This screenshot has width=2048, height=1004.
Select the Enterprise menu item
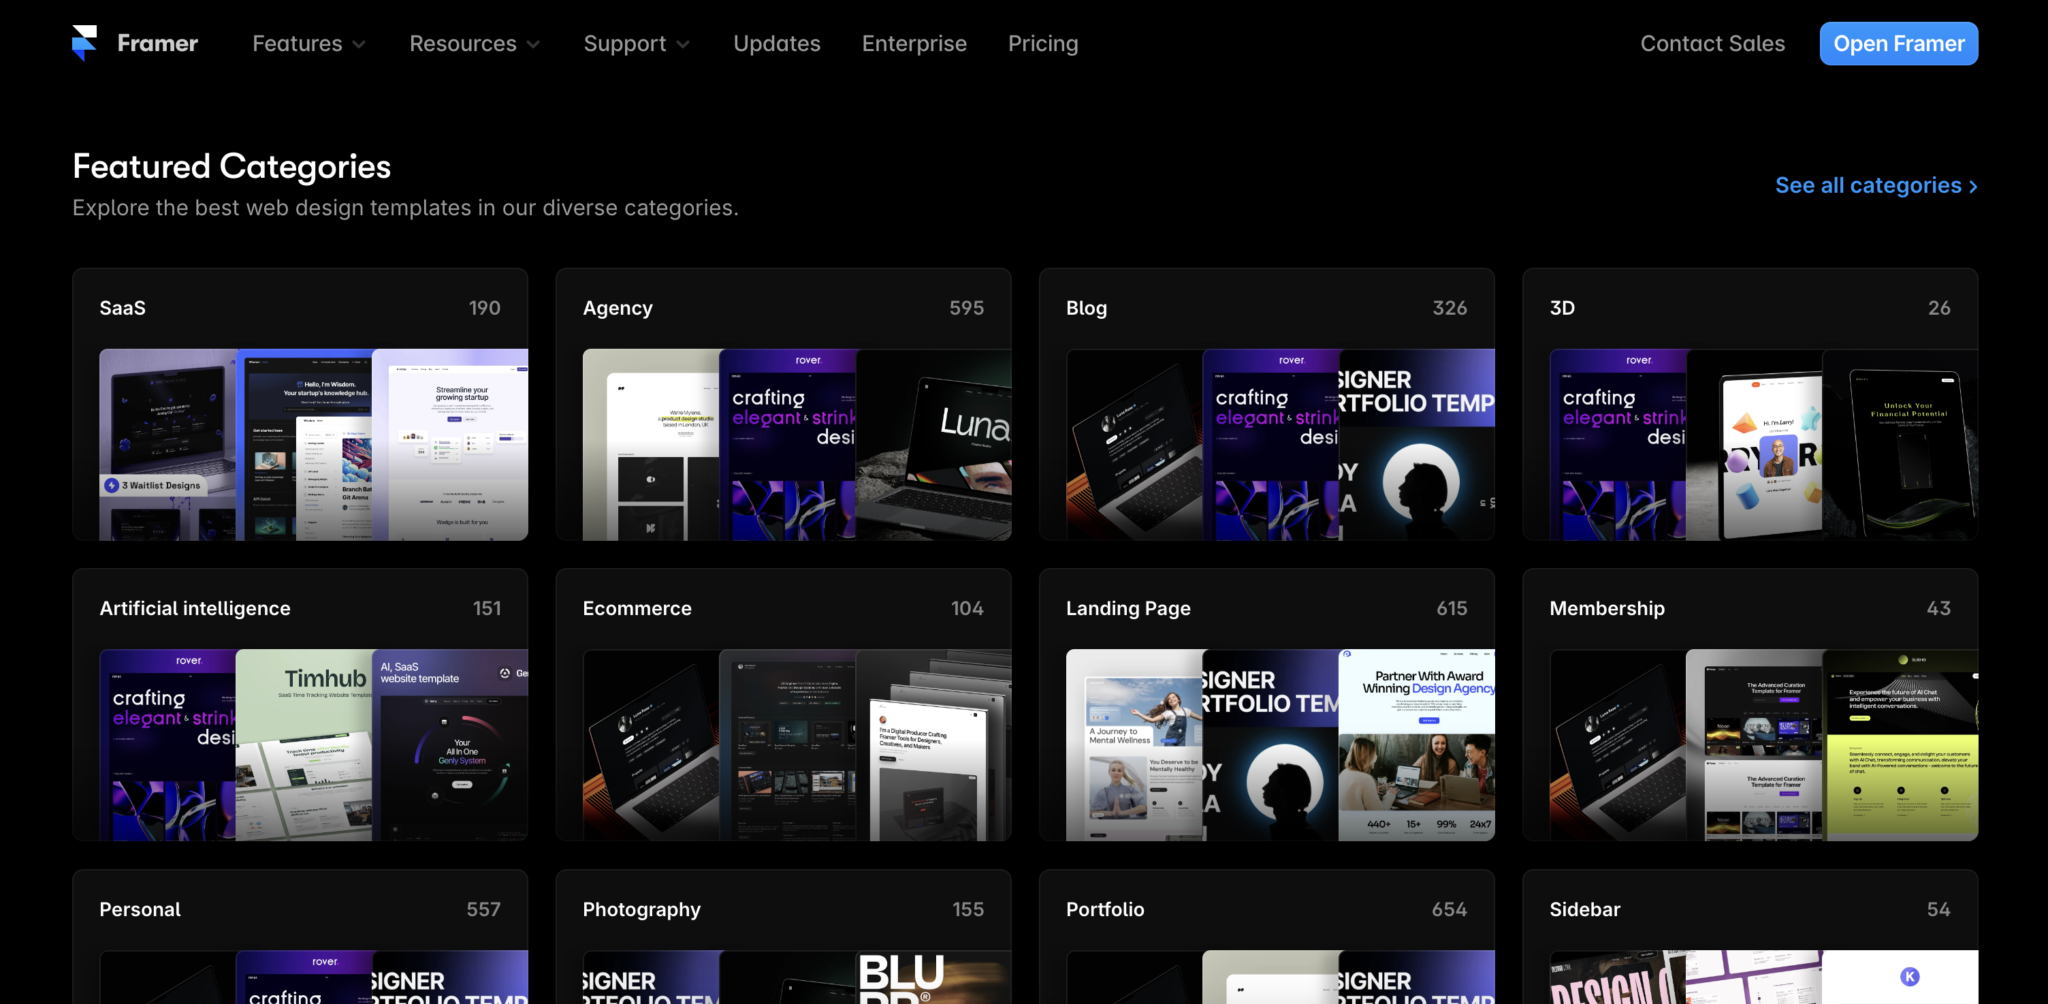tap(914, 43)
